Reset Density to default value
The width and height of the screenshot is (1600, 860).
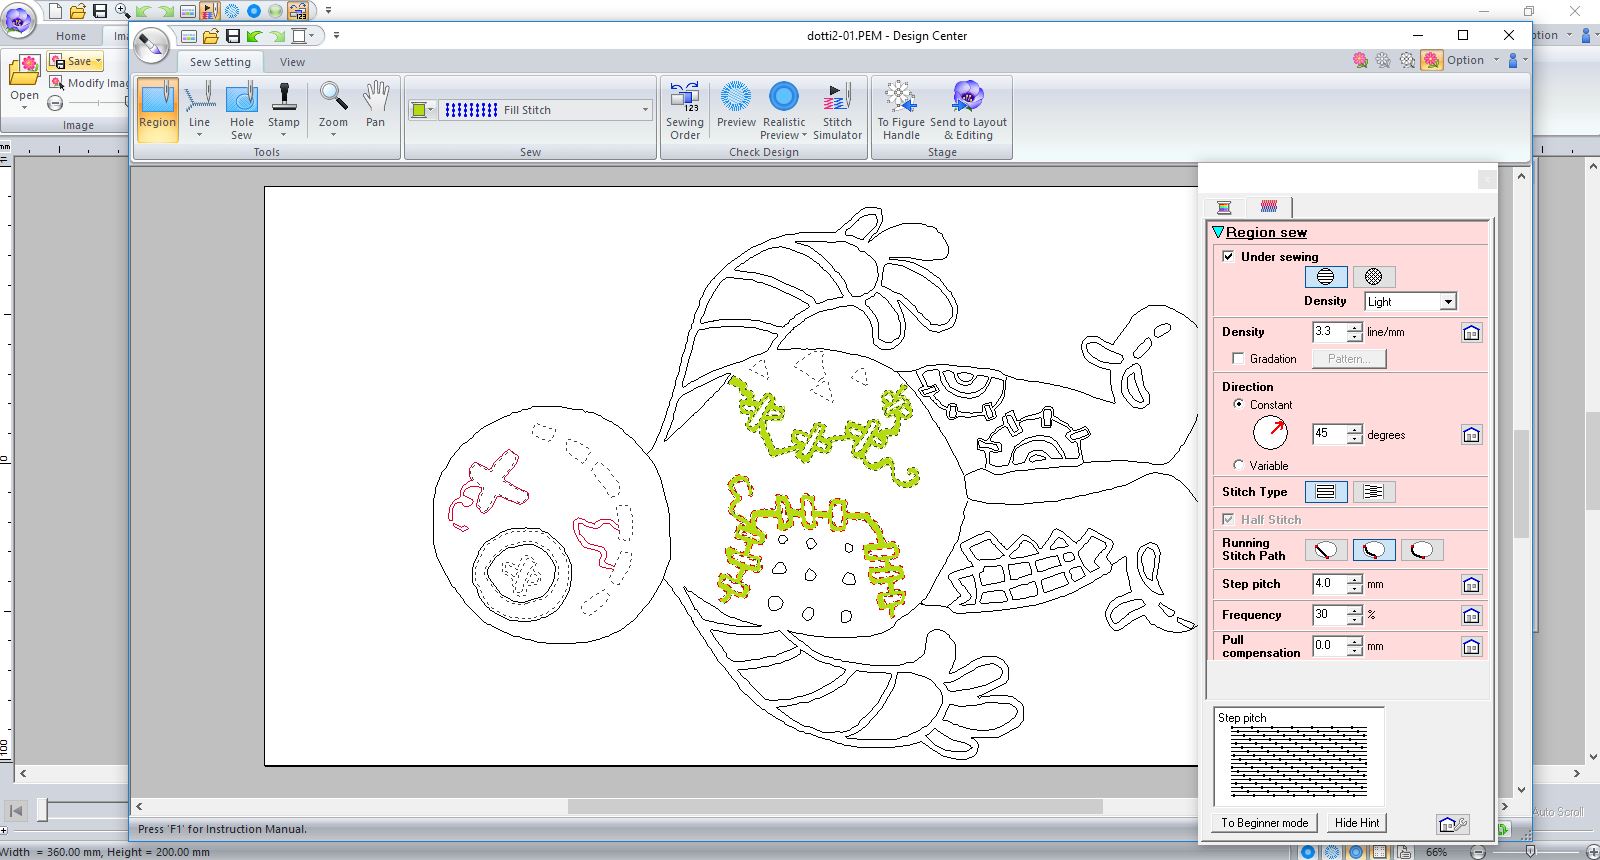(x=1471, y=333)
